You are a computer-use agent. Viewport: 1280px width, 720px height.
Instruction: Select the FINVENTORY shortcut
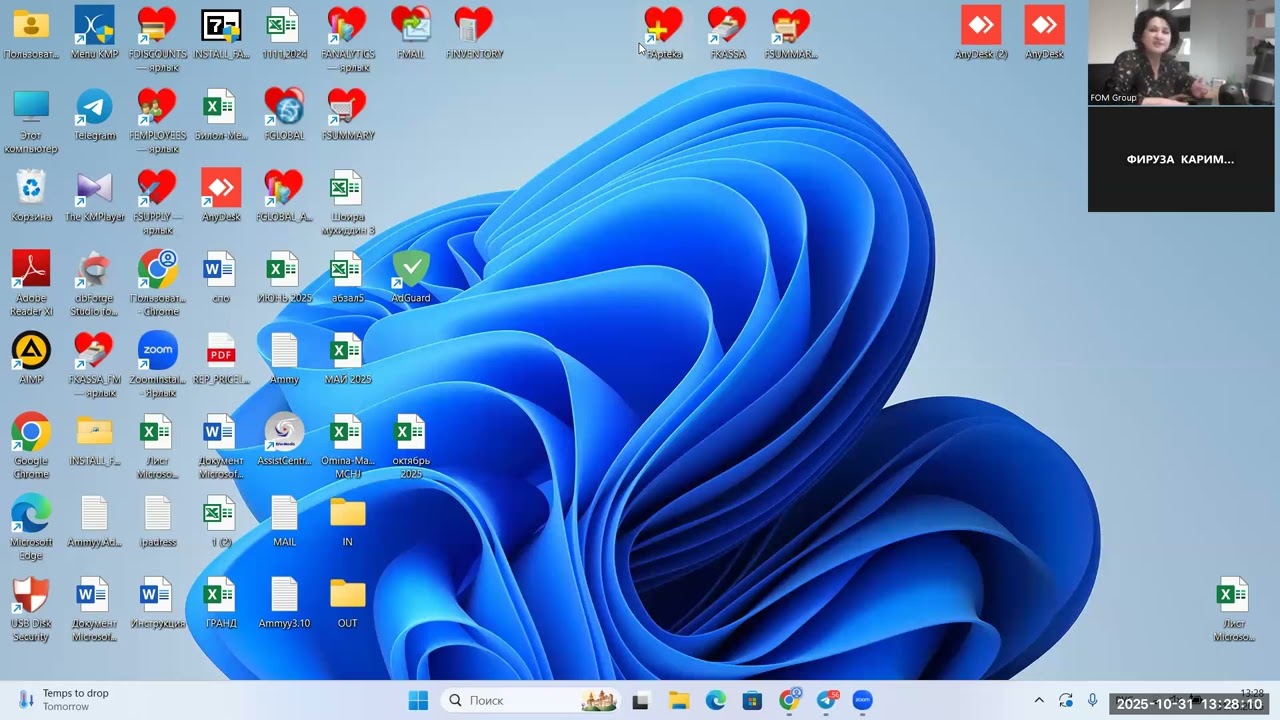(474, 33)
